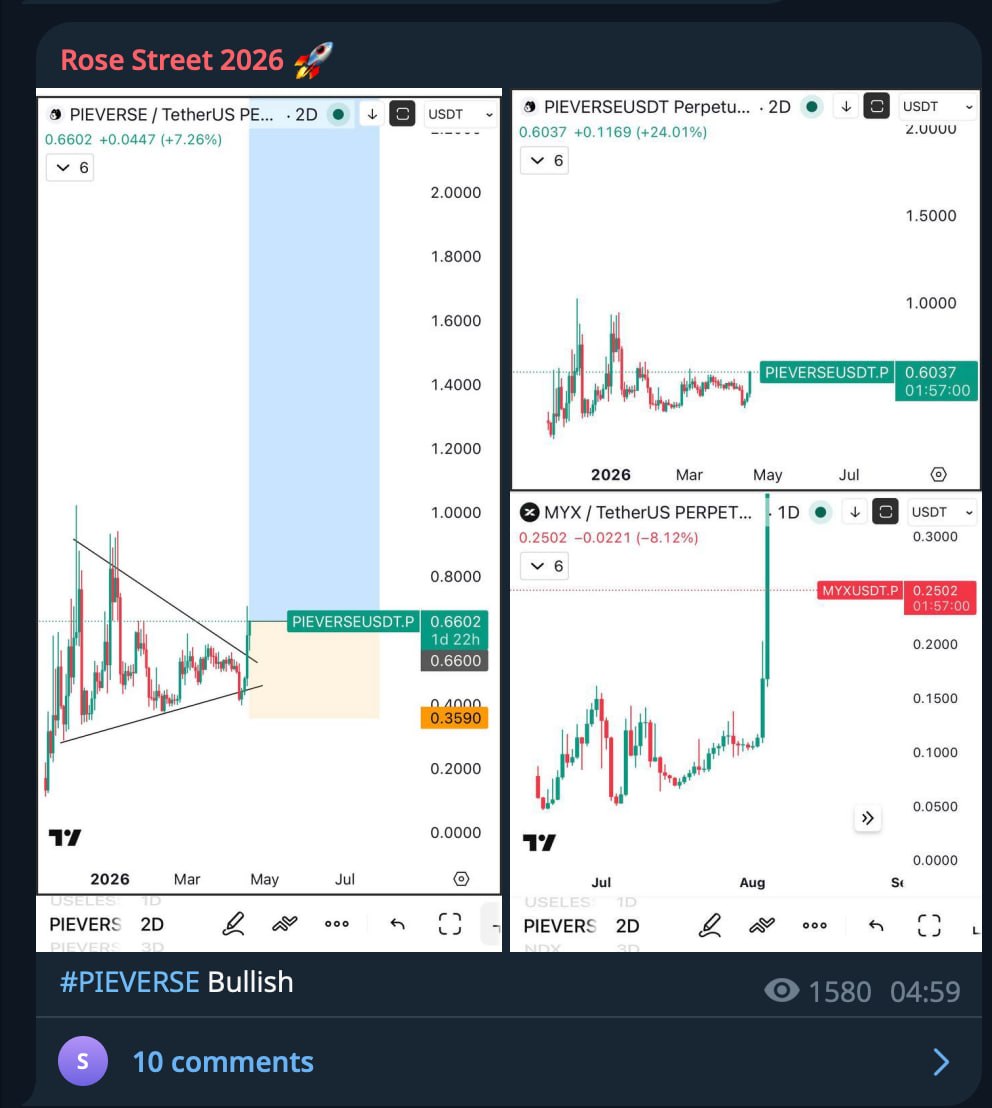Click orange 0.3590 stop price label
992x1108 pixels.
point(456,718)
